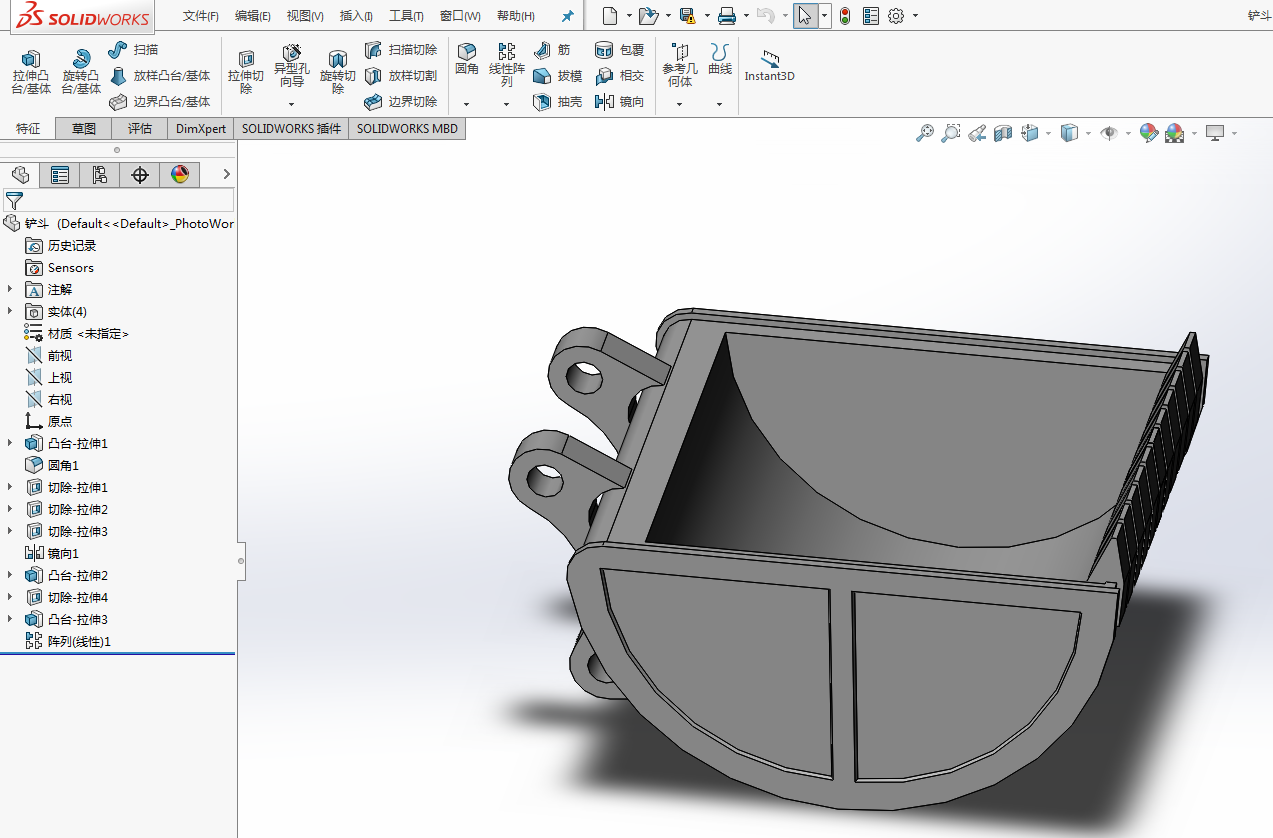Open the DisplayManager color ball tab
The height and width of the screenshot is (838, 1273).
pos(180,175)
